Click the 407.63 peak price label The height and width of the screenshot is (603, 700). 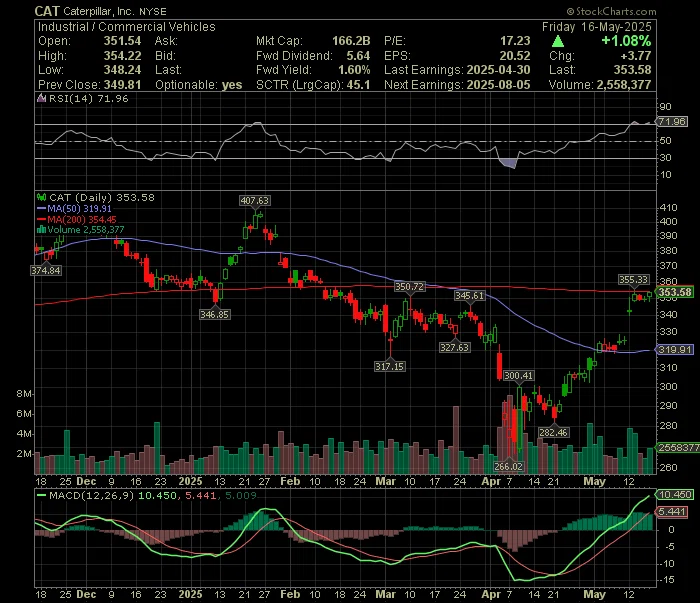(x=254, y=201)
